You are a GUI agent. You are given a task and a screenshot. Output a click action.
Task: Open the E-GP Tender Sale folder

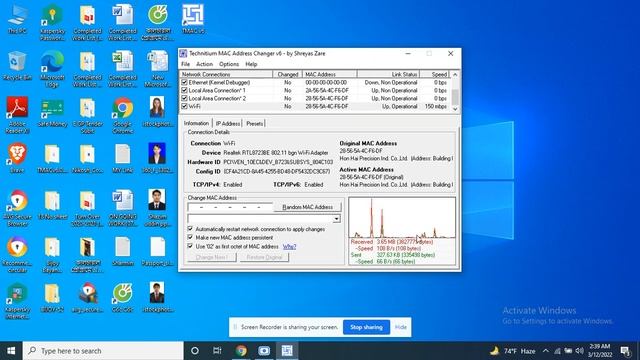[x=87, y=115]
